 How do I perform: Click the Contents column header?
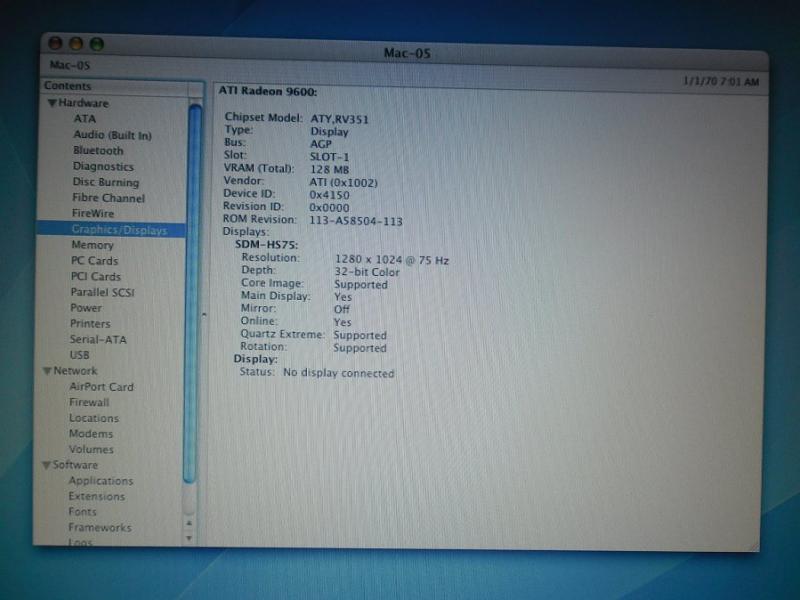pyautogui.click(x=110, y=87)
